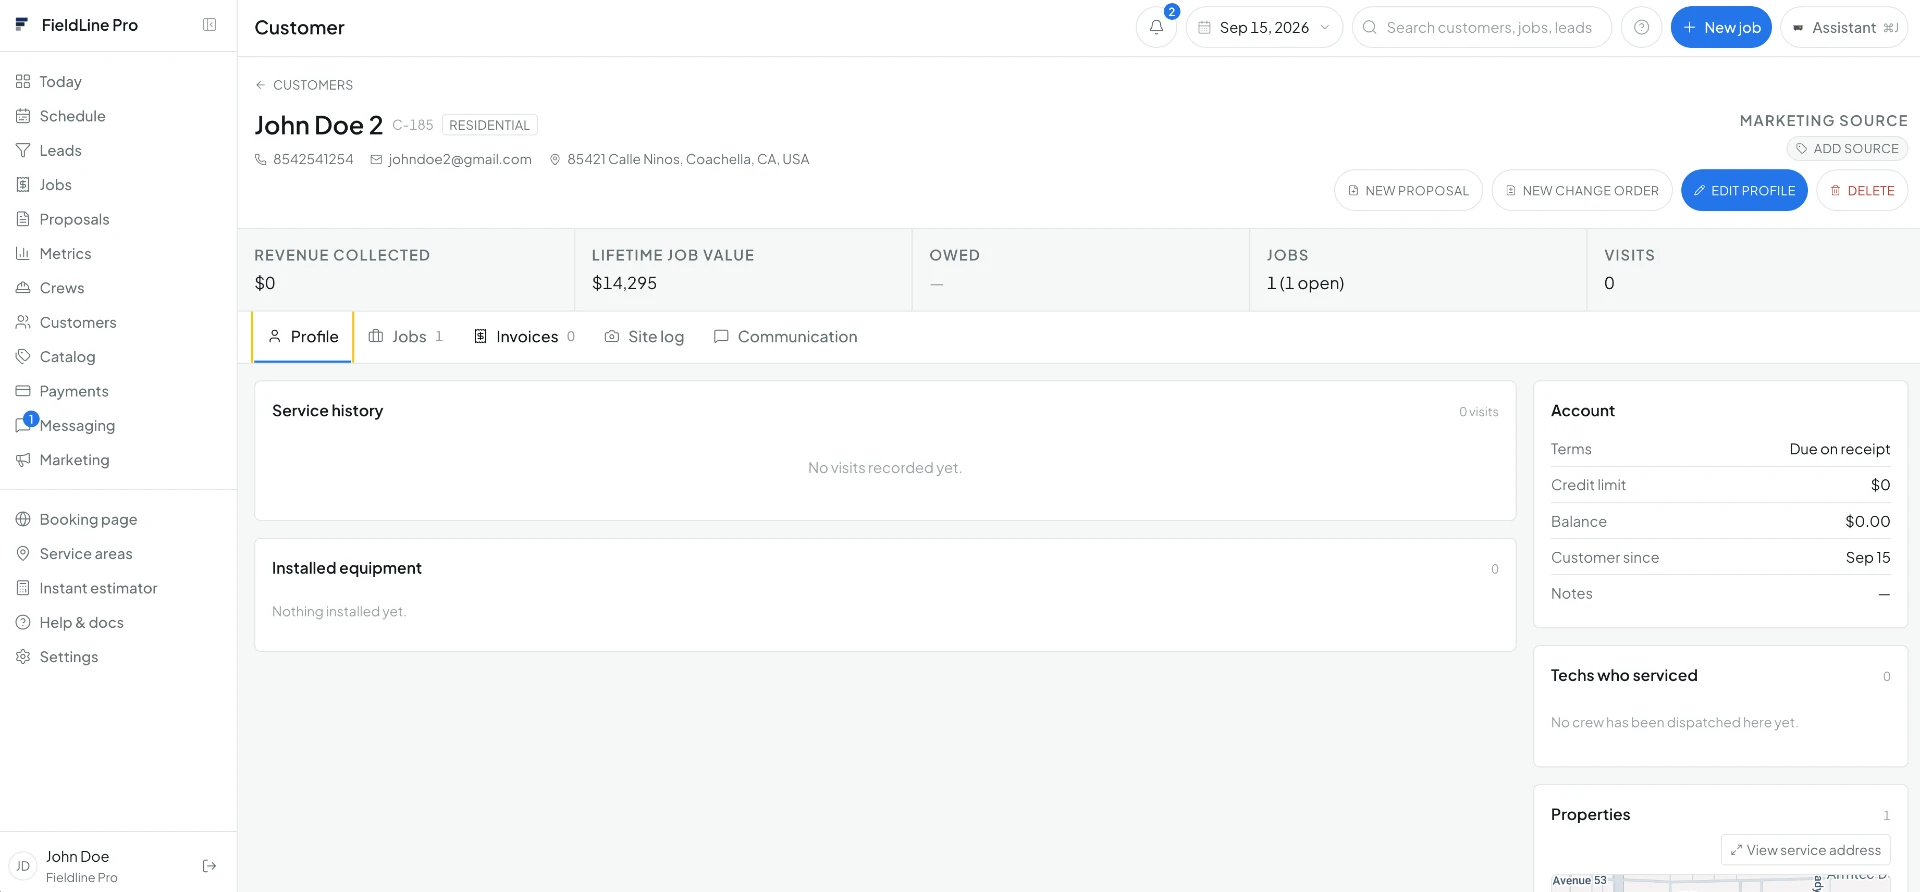
Task: Open Marketing megaphone icon in sidebar
Action: (x=23, y=460)
